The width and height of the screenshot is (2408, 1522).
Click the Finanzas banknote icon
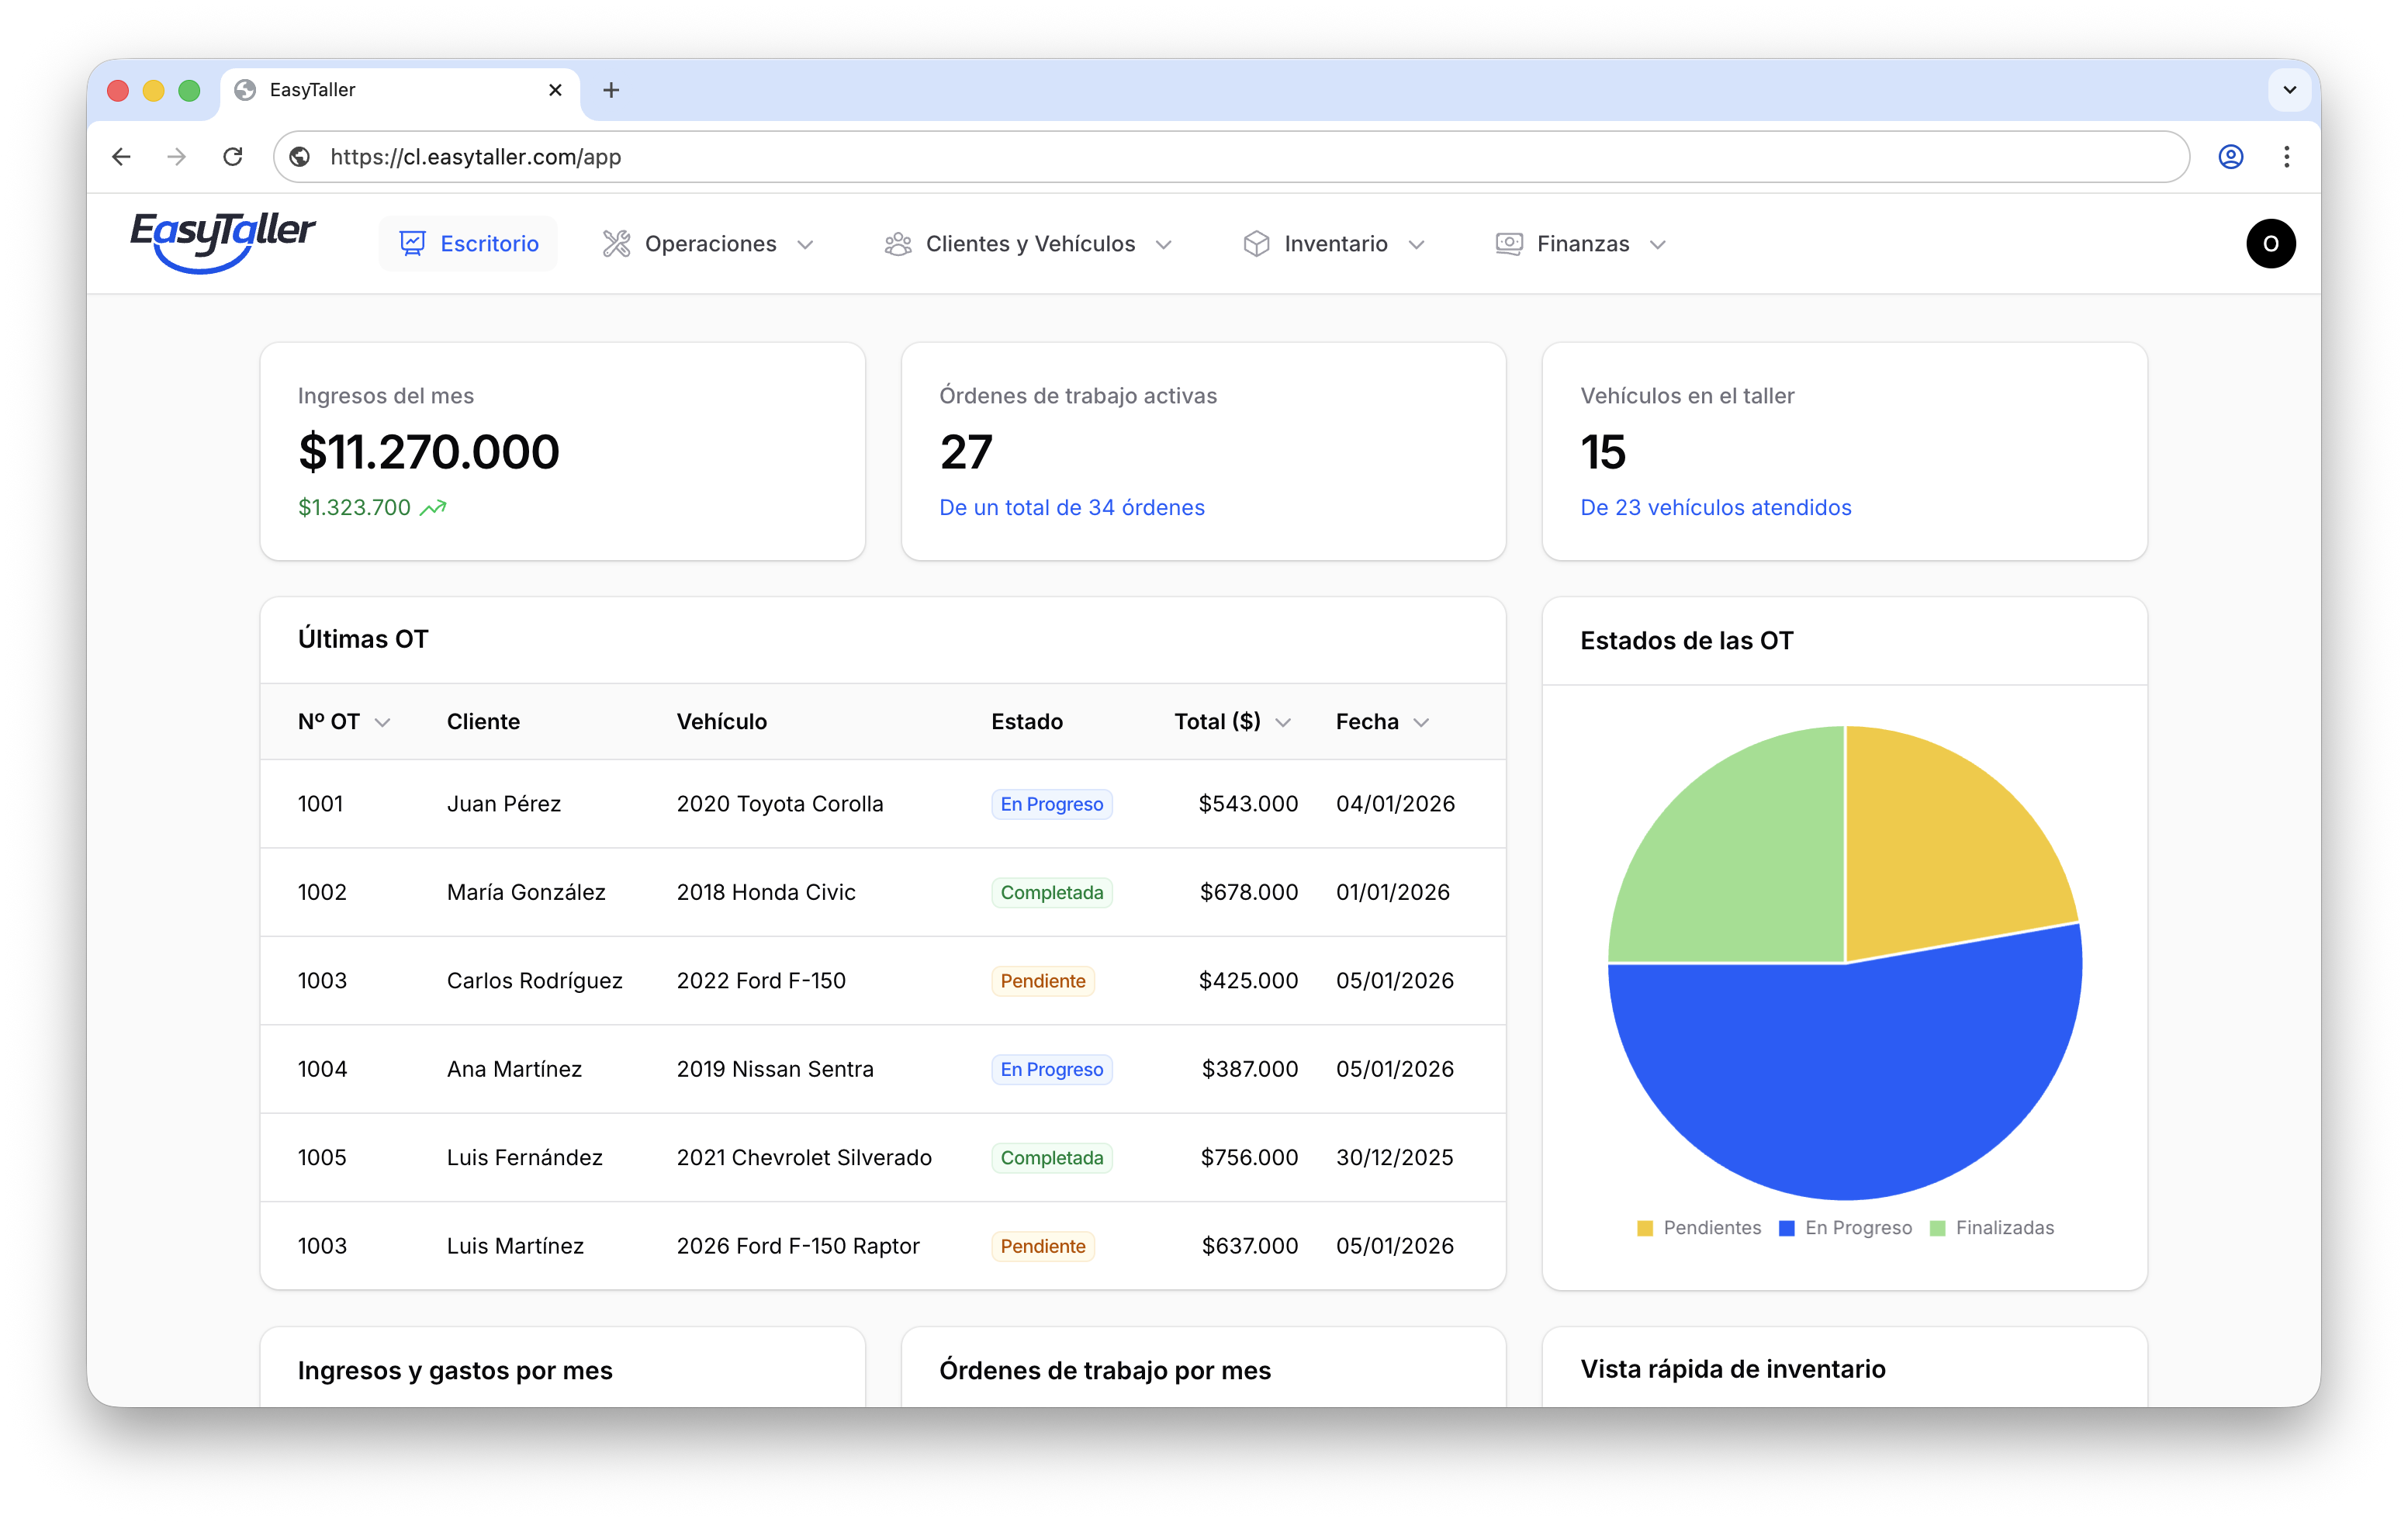tap(1508, 243)
